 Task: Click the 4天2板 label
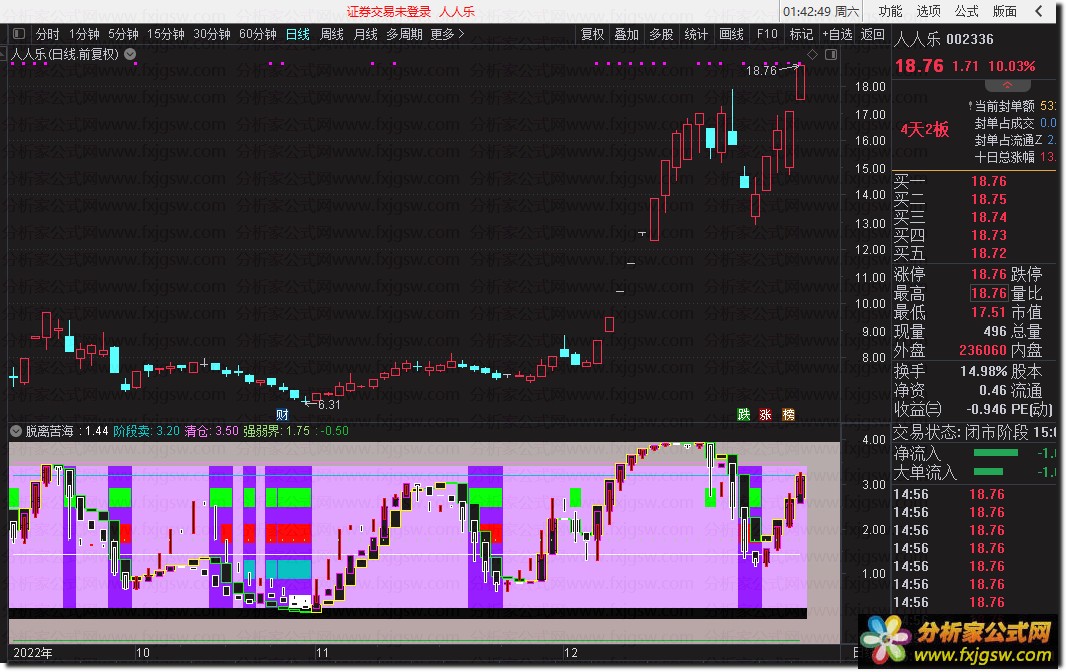pyautogui.click(x=924, y=129)
